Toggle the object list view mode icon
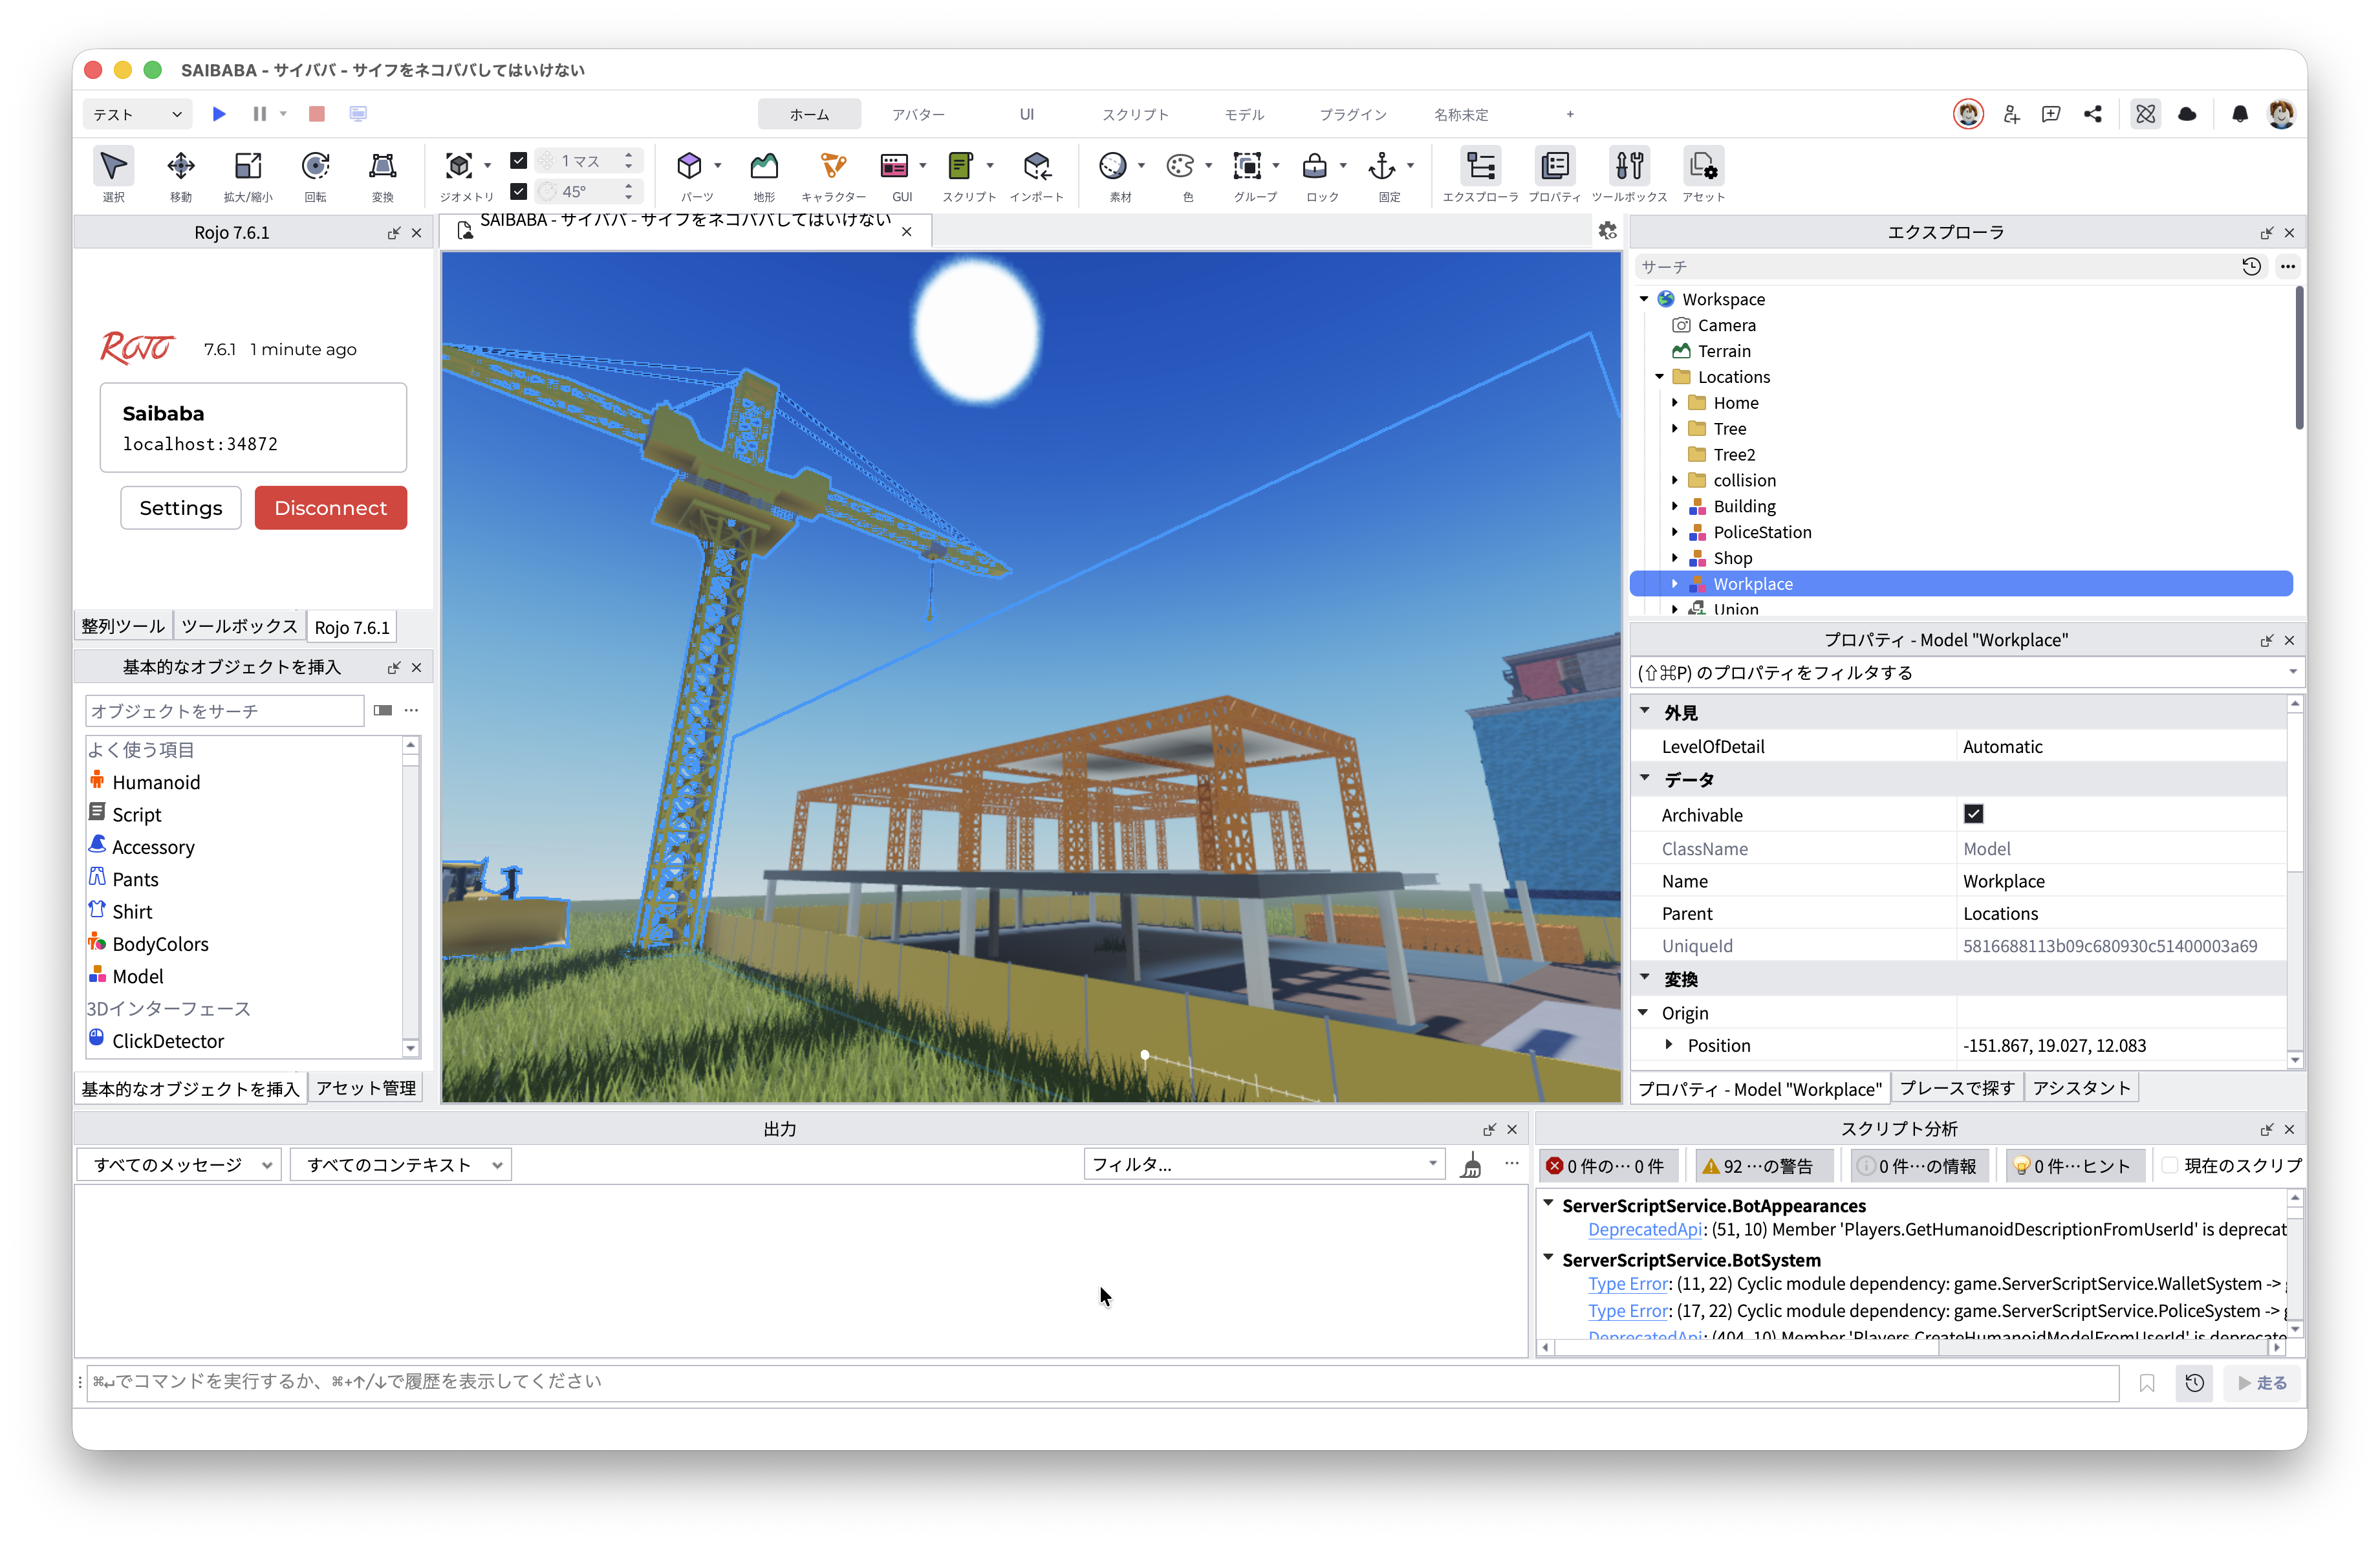2380x1546 pixels. point(383,711)
